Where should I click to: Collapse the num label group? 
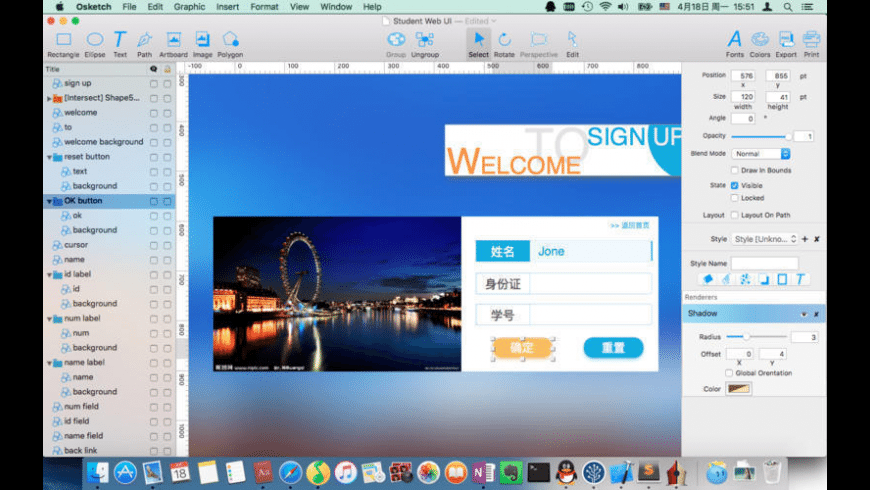[49, 319]
